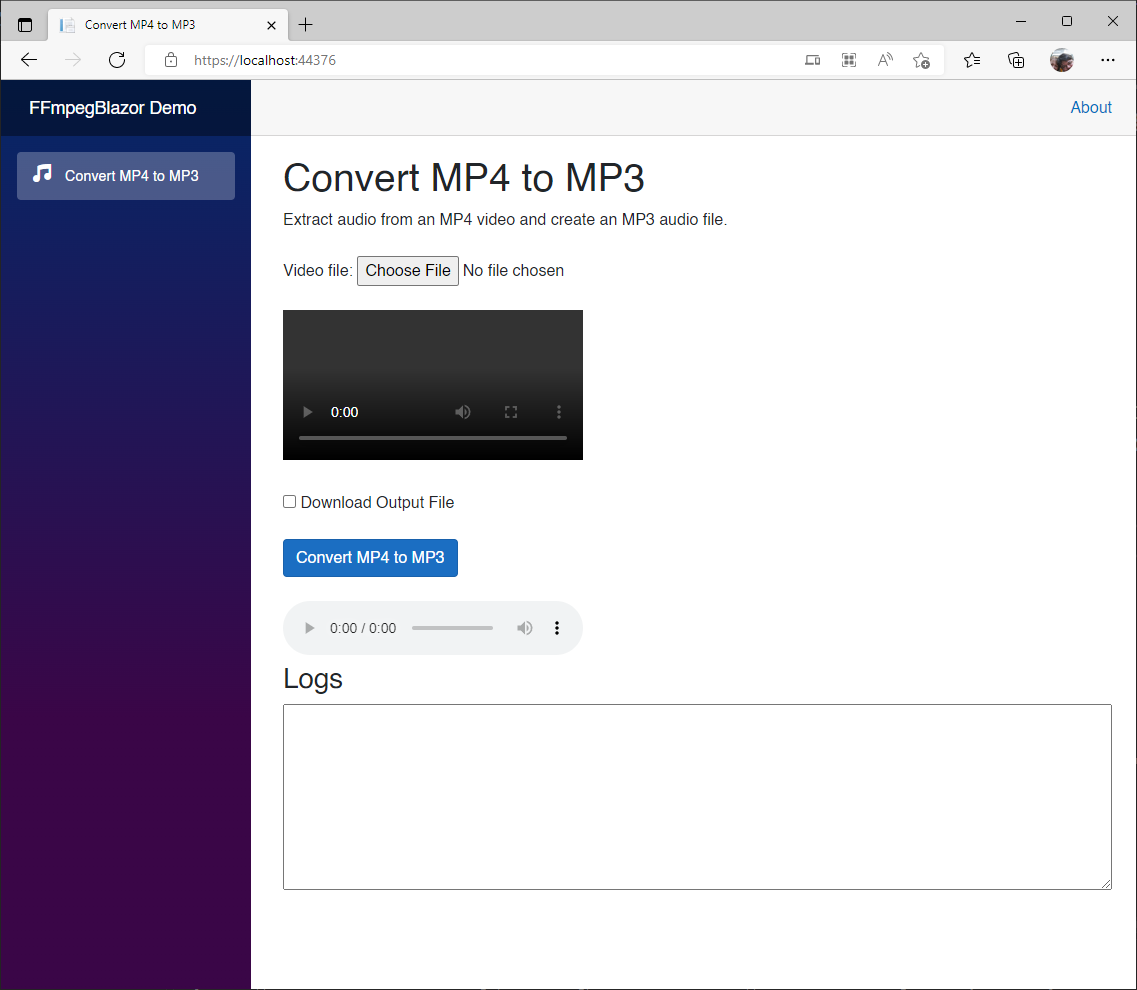This screenshot has height=990, width=1137.
Task: Open a new browser tab
Action: pyautogui.click(x=305, y=25)
